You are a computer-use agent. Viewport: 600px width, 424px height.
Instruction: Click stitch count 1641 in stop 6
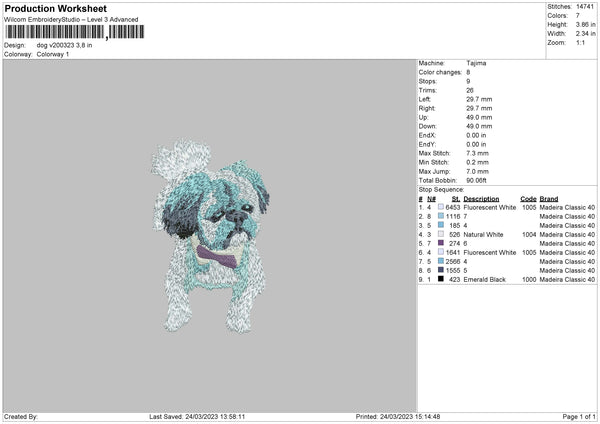pyautogui.click(x=453, y=253)
